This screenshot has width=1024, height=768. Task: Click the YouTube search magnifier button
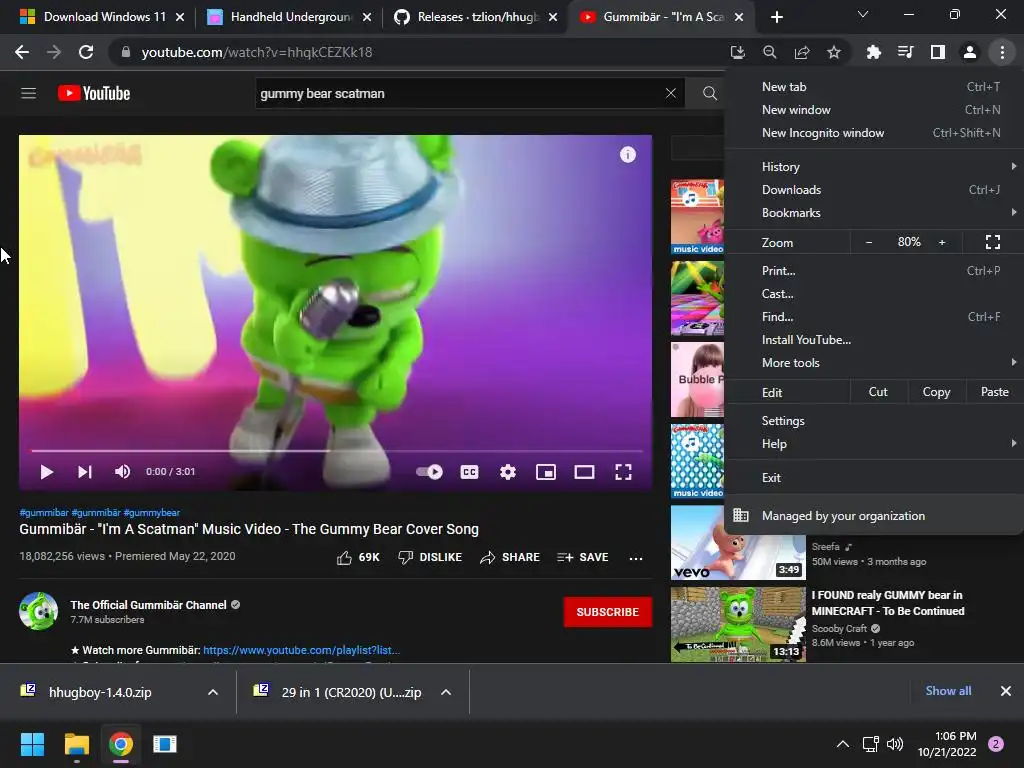click(710, 93)
